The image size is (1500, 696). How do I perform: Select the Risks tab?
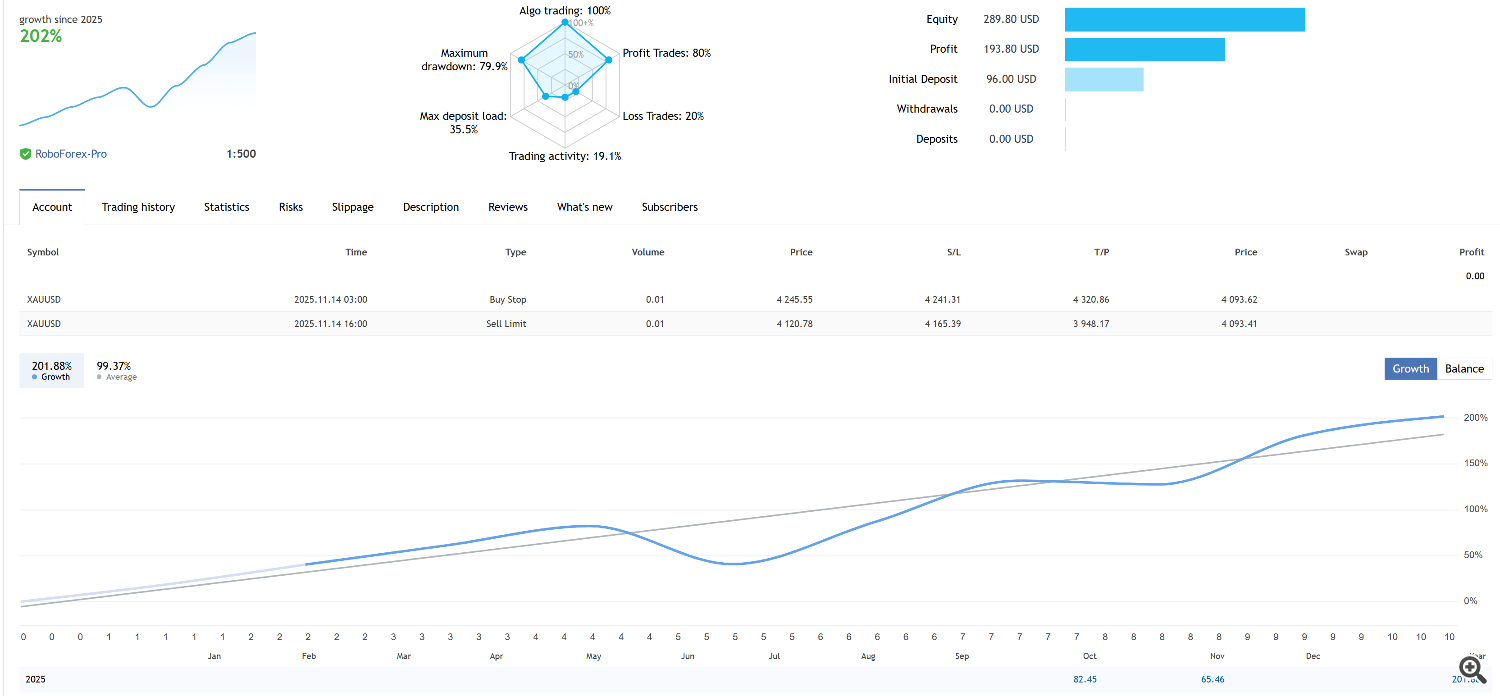click(291, 207)
